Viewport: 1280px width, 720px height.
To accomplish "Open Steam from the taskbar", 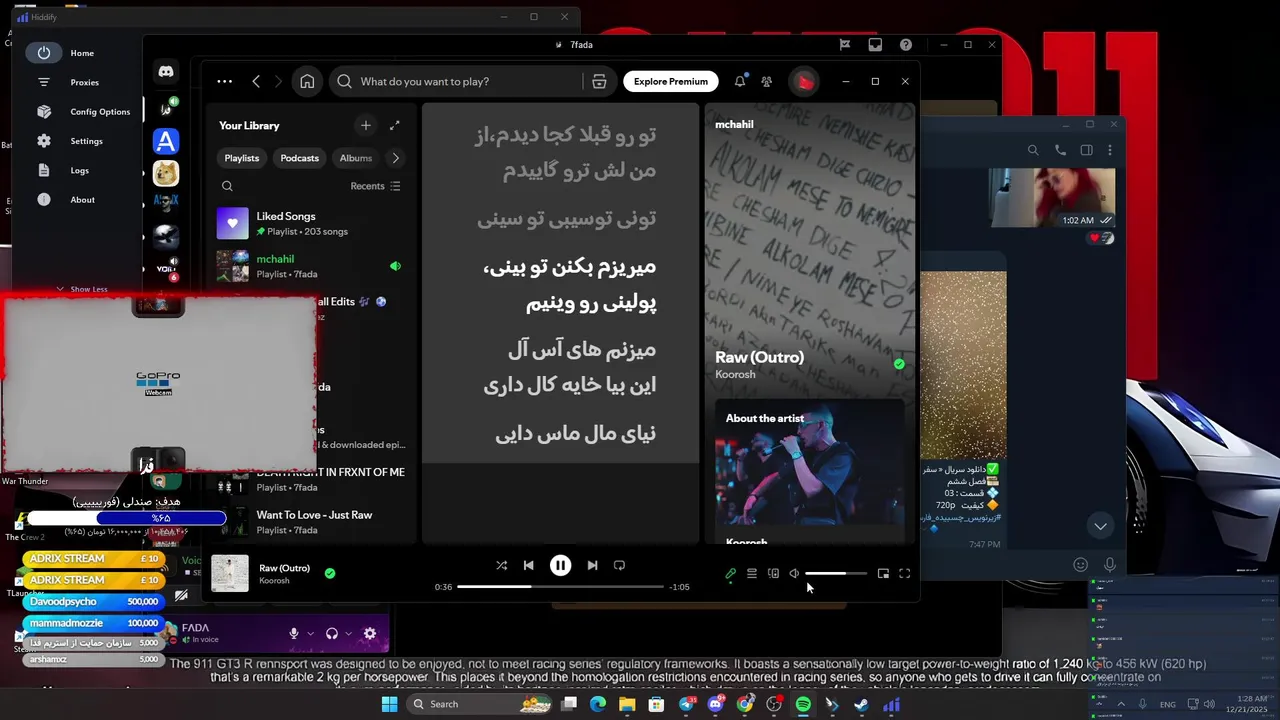I will [x=861, y=704].
